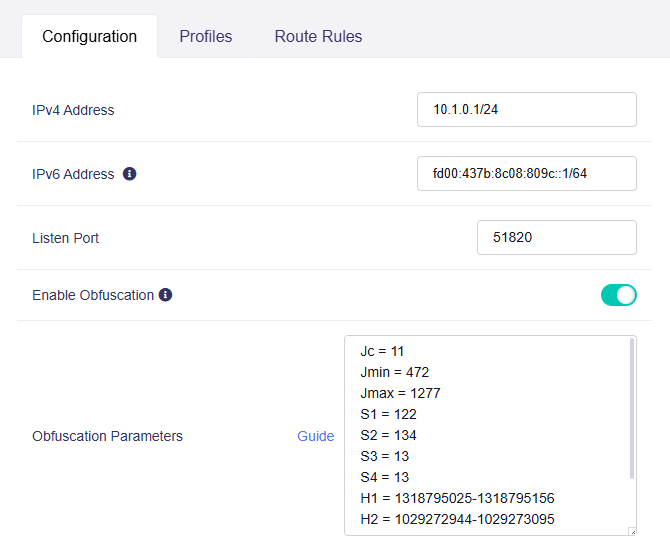Click the Jc = 11 line
The width and height of the screenshot is (670, 550).
pyautogui.click(x=382, y=351)
